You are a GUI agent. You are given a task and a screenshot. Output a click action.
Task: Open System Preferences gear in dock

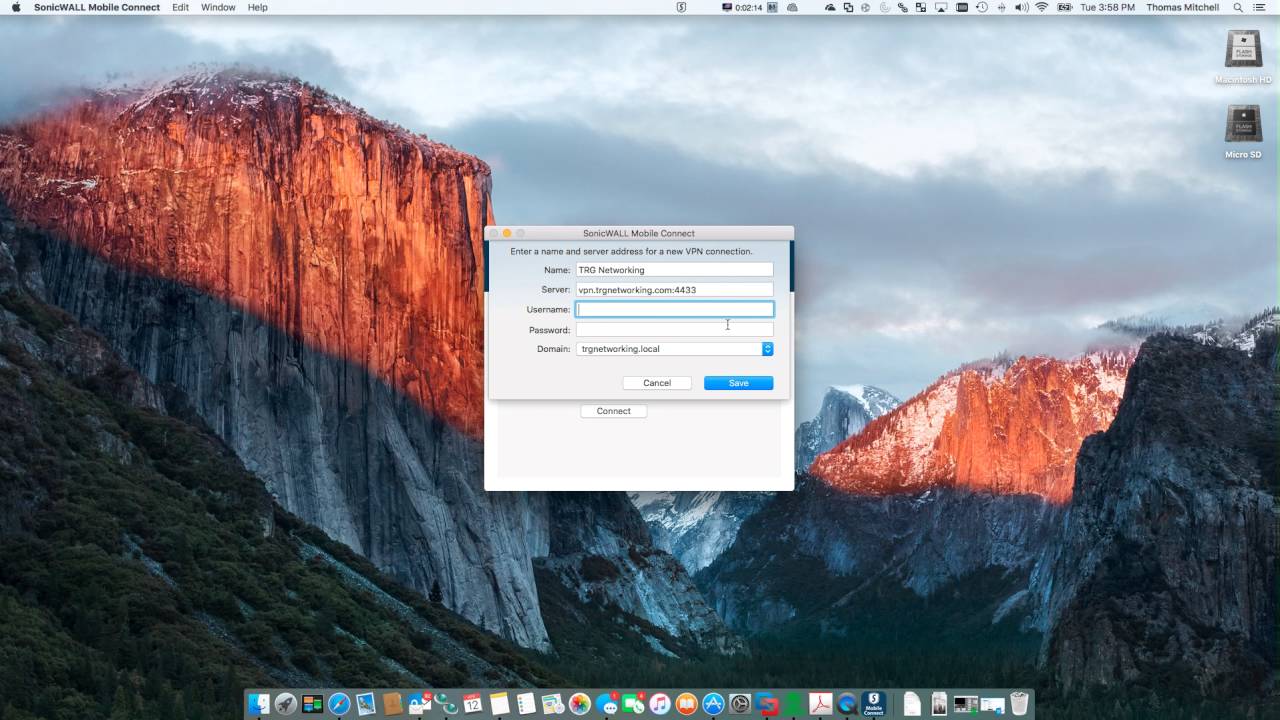[x=740, y=703]
